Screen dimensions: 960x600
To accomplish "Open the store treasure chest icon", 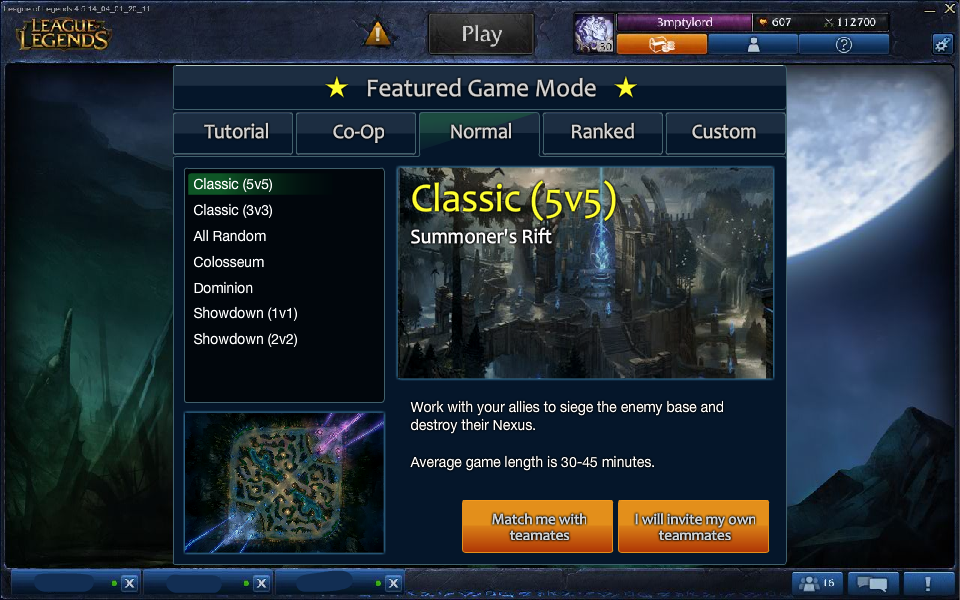I will pyautogui.click(x=662, y=45).
